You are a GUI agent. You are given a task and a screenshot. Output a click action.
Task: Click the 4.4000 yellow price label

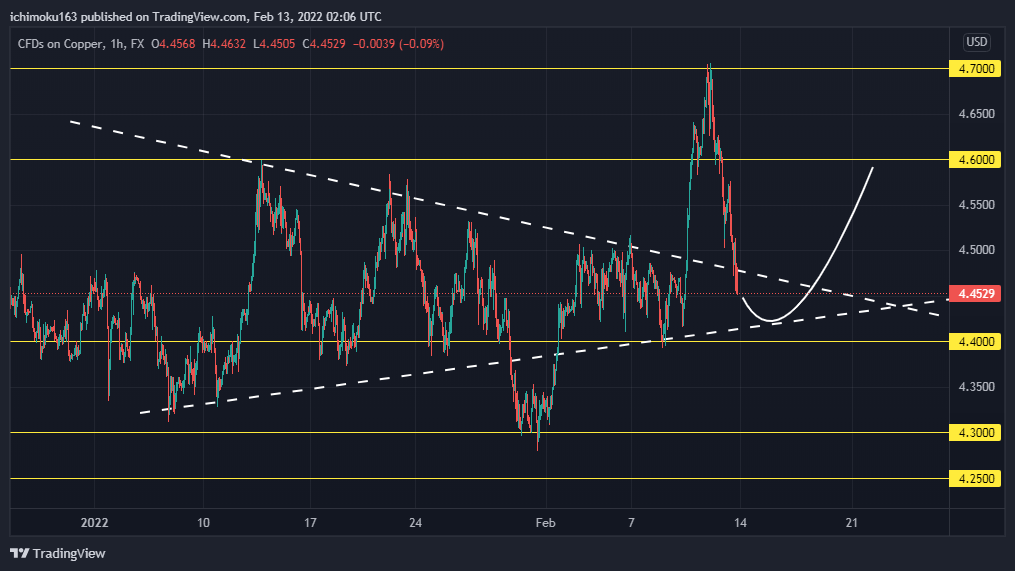coord(975,341)
